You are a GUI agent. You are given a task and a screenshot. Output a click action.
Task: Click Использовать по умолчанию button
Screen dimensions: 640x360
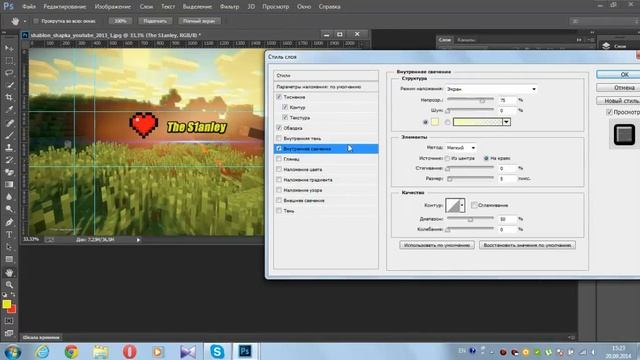pyautogui.click(x=437, y=245)
